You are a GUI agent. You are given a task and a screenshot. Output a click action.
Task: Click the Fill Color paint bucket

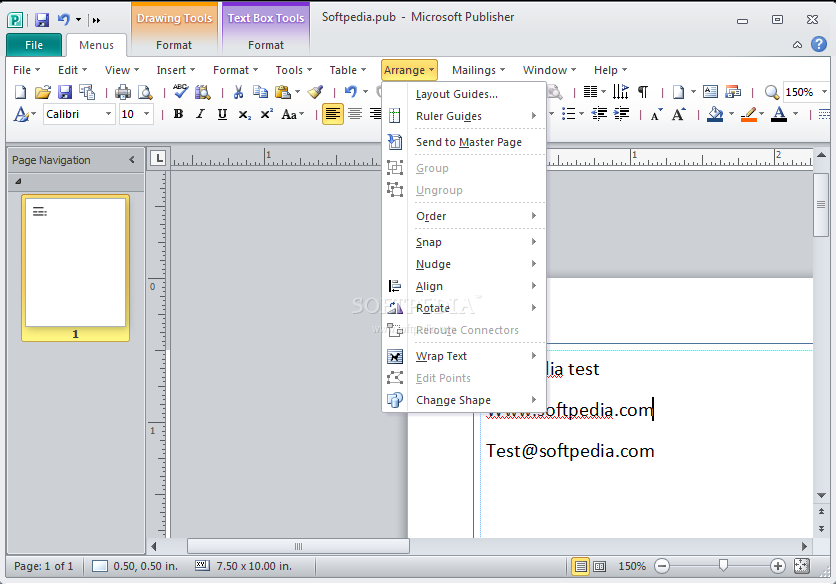point(715,114)
